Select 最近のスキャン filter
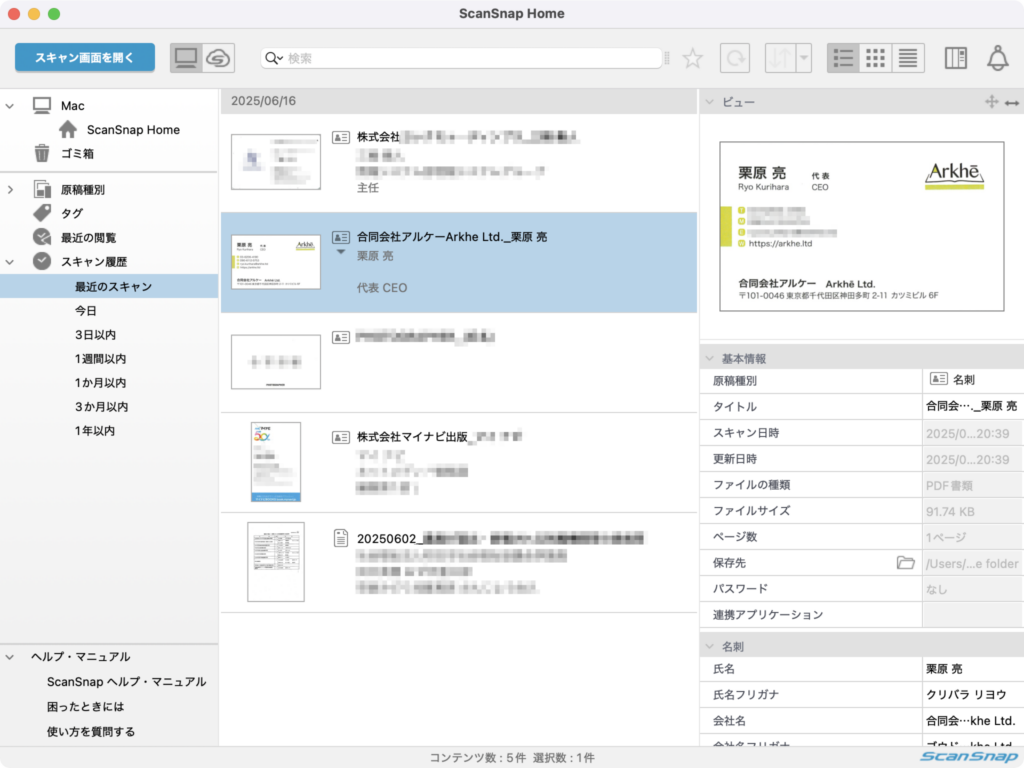Screen dimensions: 1024x768 click(109, 287)
